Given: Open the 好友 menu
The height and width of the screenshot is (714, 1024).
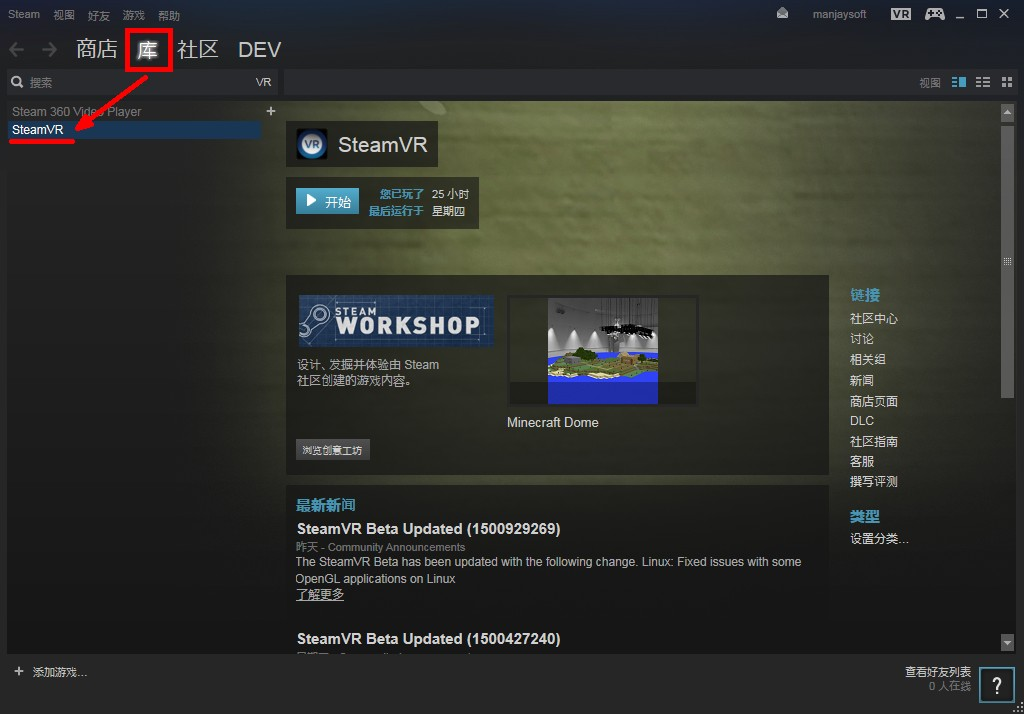Looking at the screenshot, I should pyautogui.click(x=99, y=15).
